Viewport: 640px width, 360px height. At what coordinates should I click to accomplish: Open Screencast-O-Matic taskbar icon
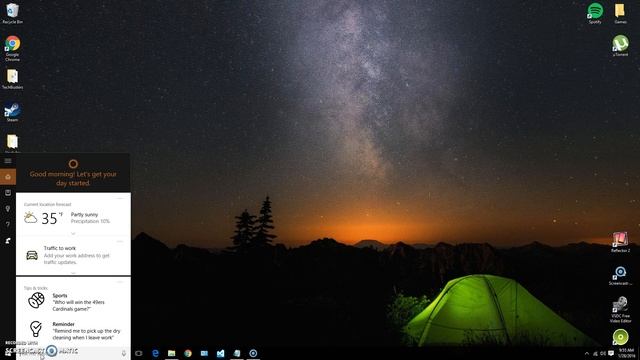click(x=253, y=353)
